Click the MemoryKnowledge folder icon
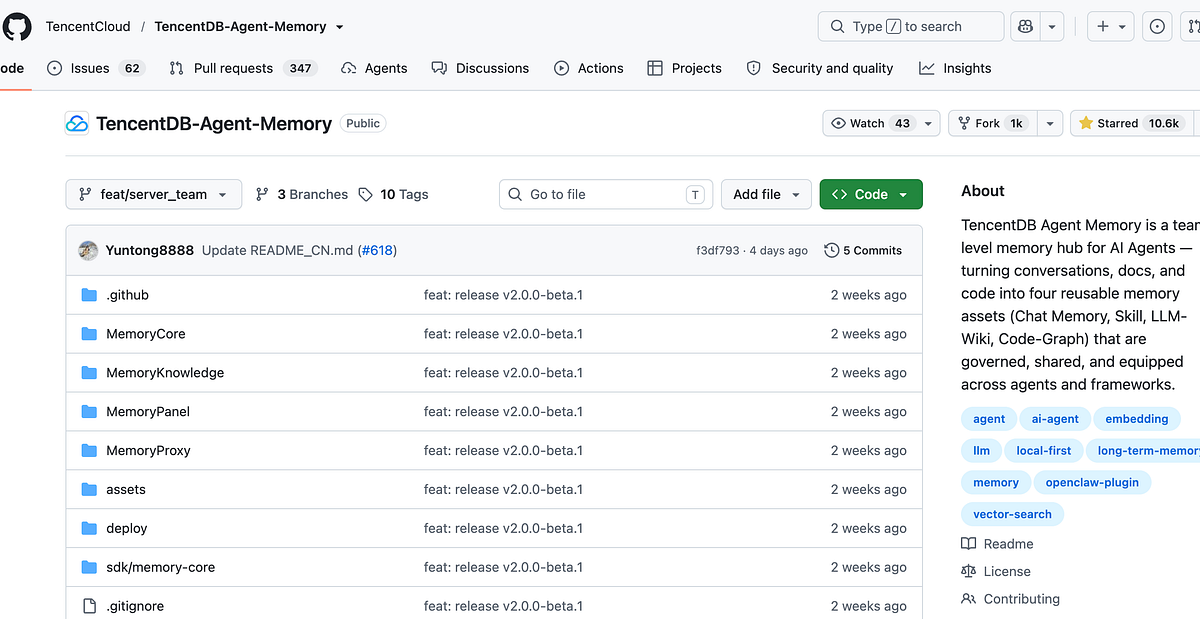This screenshot has height=619, width=1200. 89,373
